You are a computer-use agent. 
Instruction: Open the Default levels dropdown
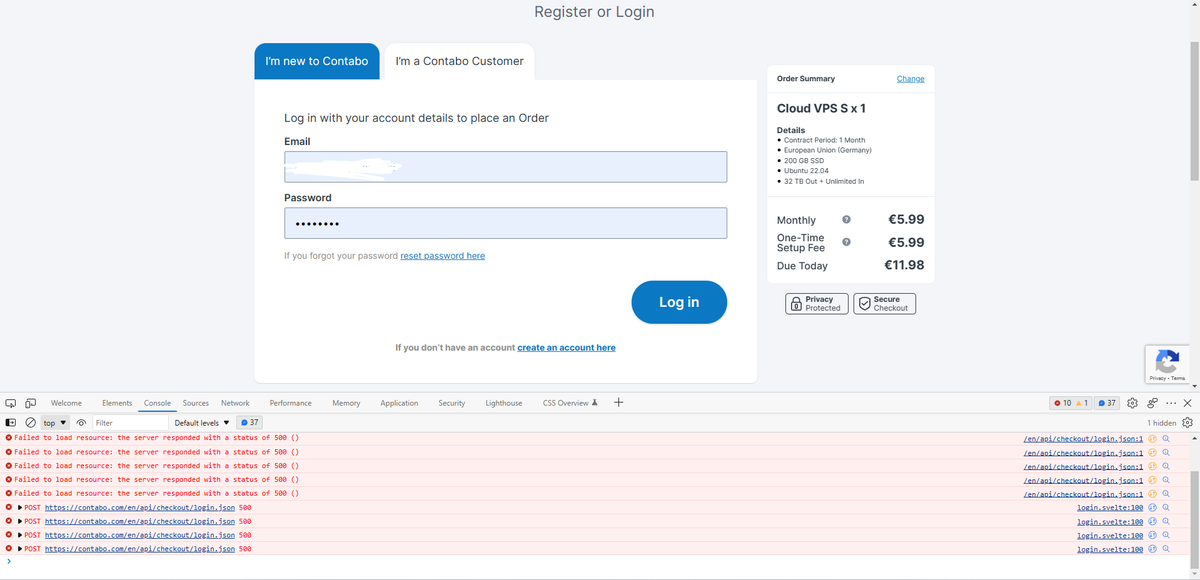pyautogui.click(x=202, y=423)
